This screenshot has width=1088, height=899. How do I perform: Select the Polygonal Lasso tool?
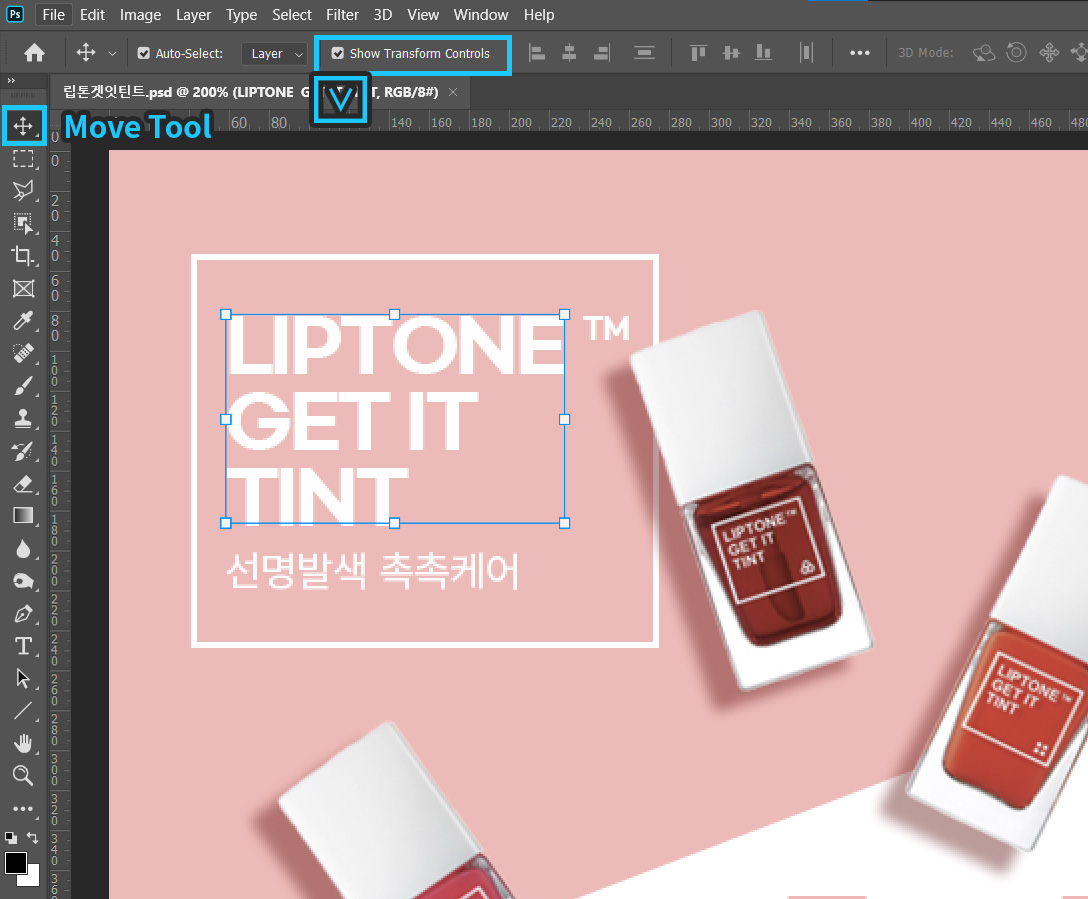pyautogui.click(x=23, y=191)
